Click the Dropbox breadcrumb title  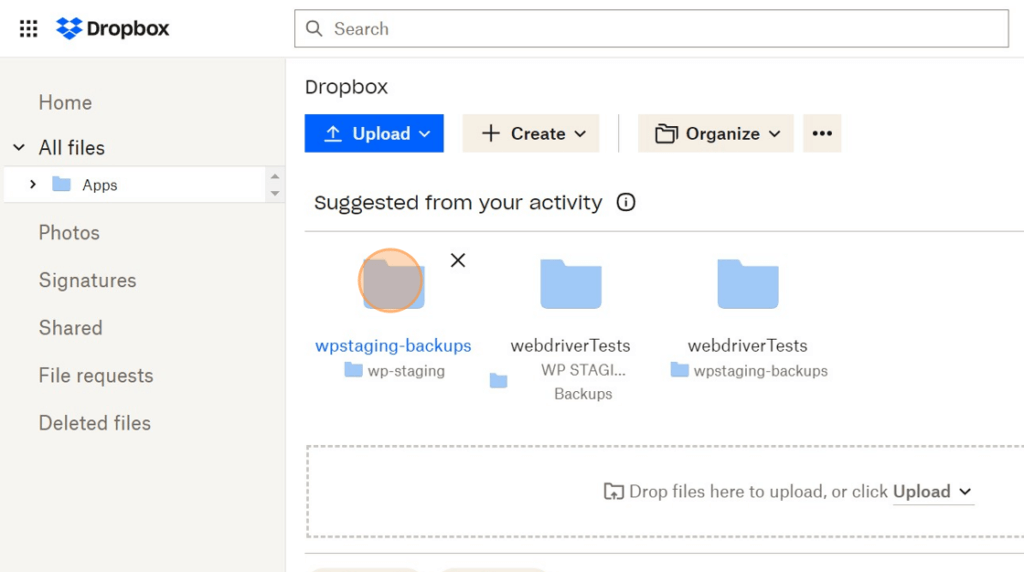click(346, 87)
